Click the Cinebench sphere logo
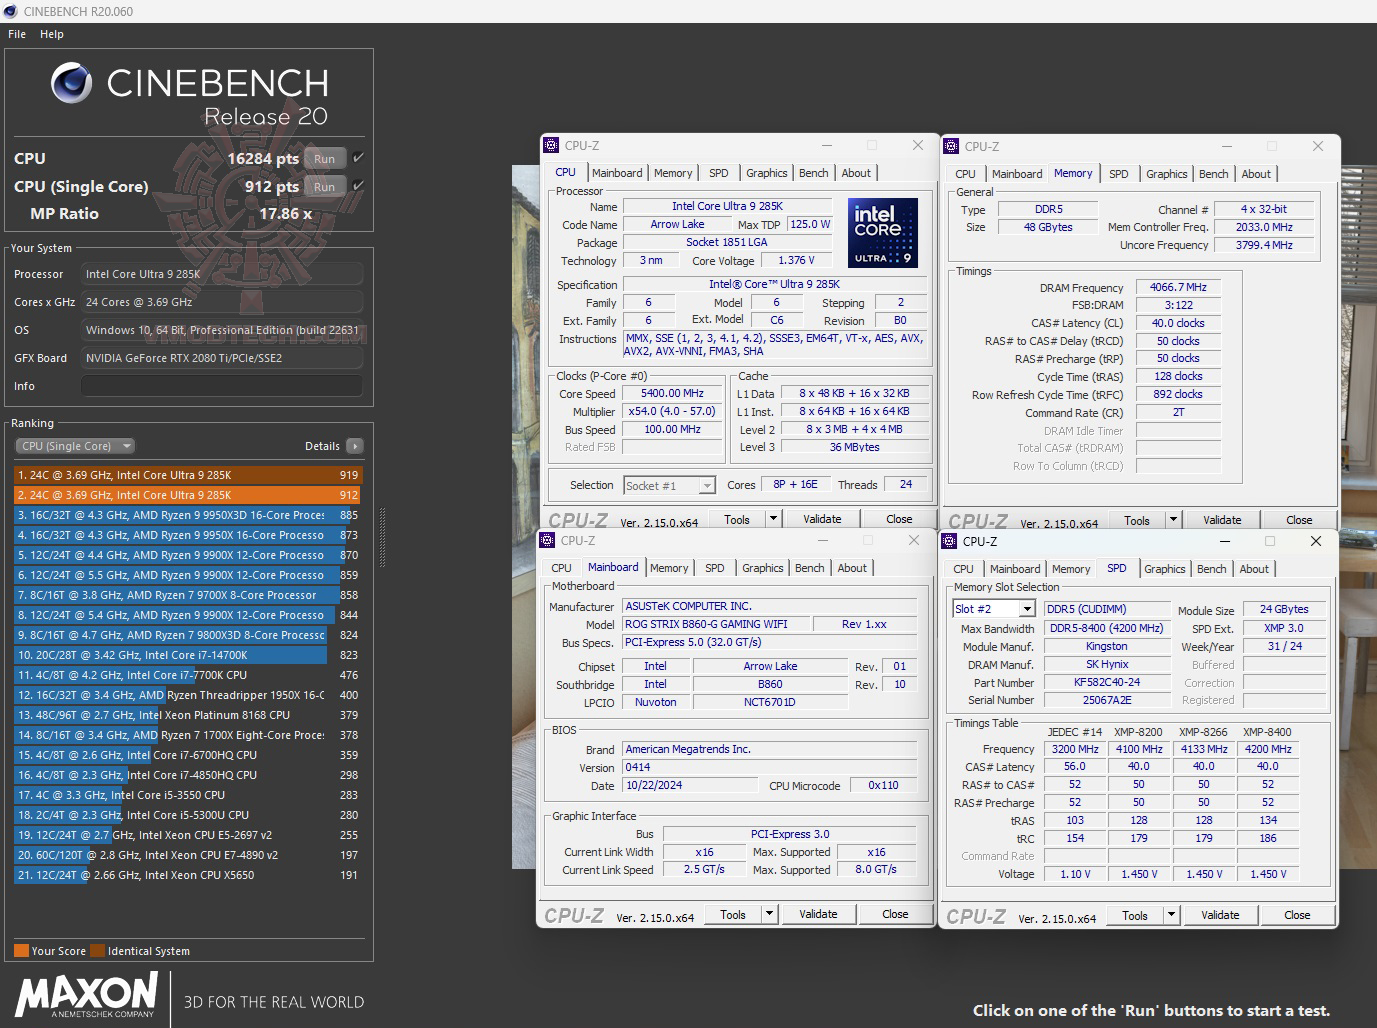 [71, 83]
